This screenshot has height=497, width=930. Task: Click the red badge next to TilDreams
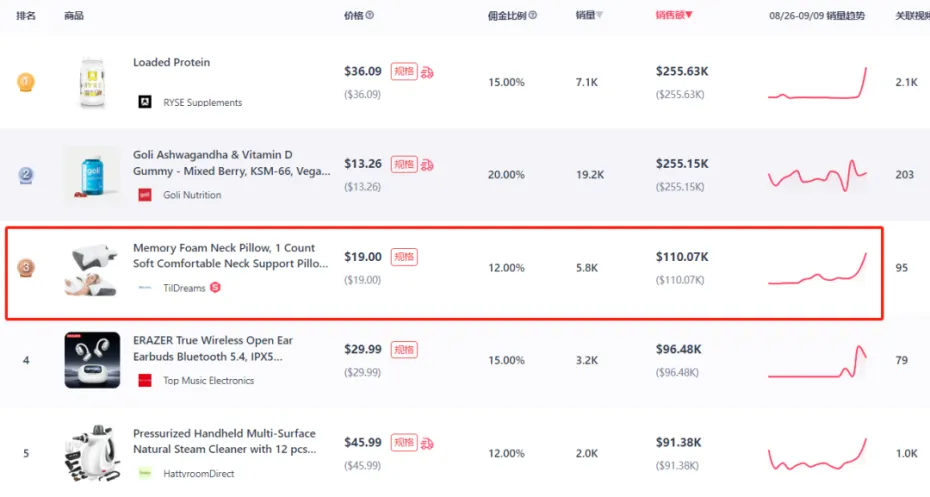click(215, 288)
